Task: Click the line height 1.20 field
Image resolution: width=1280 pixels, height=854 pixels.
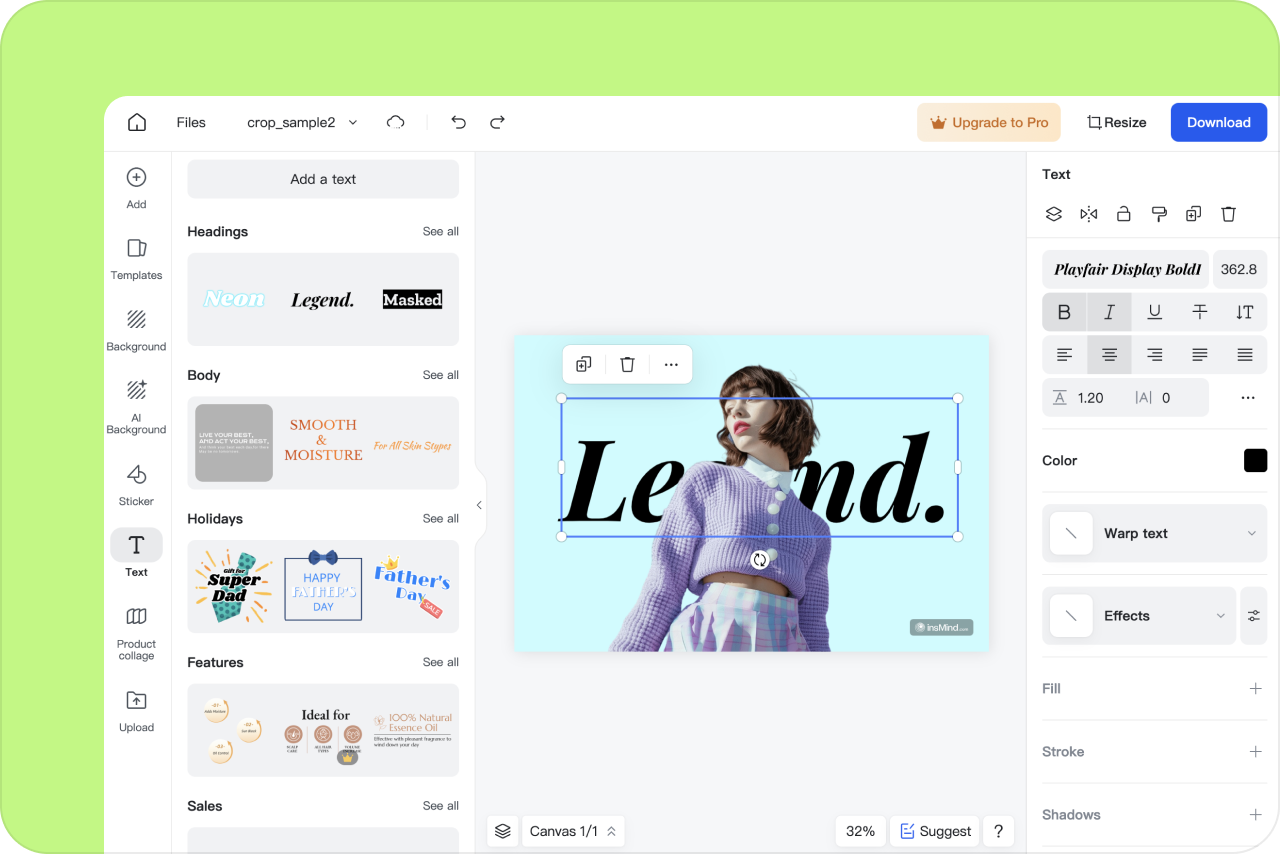Action: pyautogui.click(x=1084, y=397)
